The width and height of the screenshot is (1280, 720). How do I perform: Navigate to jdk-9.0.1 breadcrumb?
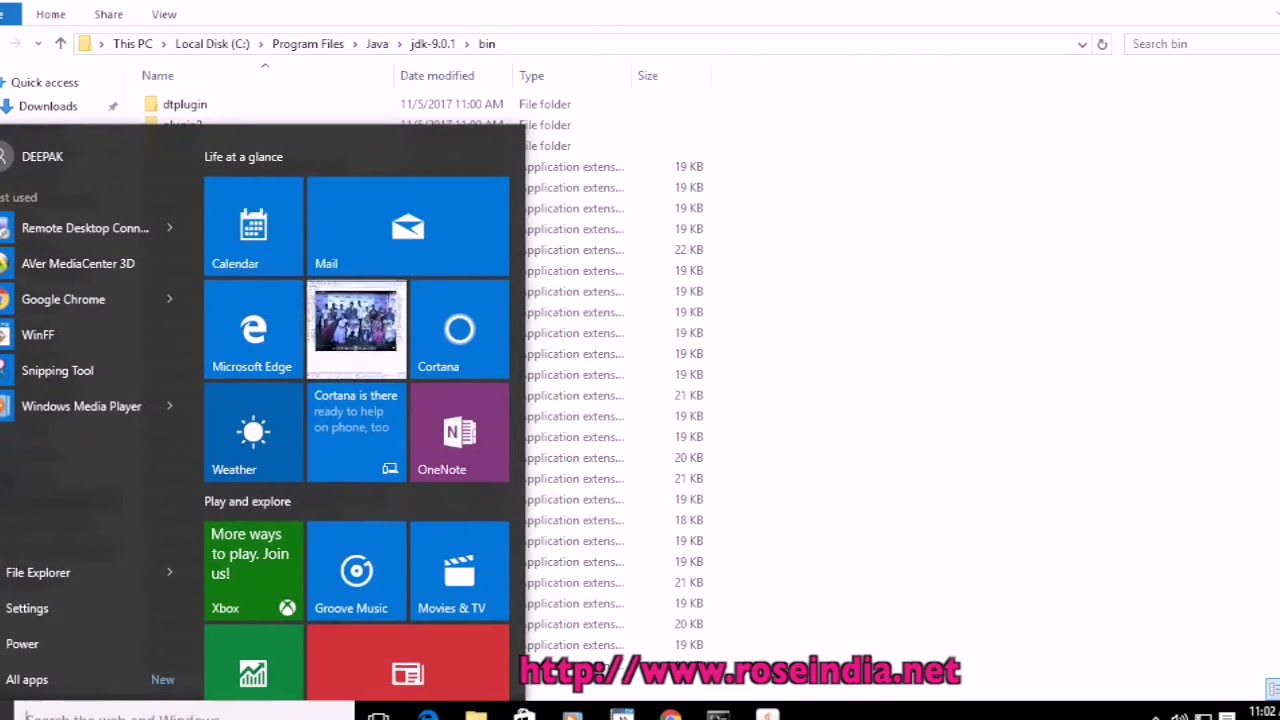tap(433, 44)
